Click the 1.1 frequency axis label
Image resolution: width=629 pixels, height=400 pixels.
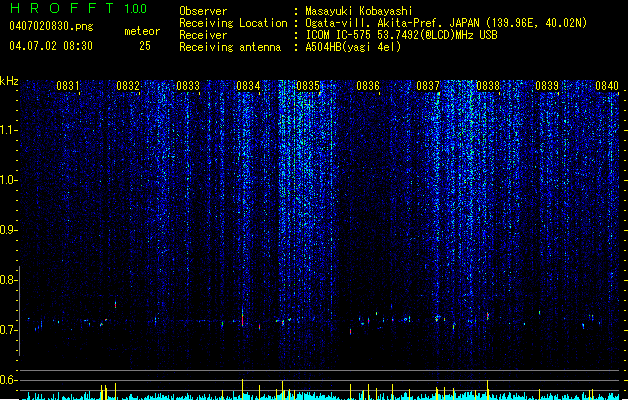[8, 130]
